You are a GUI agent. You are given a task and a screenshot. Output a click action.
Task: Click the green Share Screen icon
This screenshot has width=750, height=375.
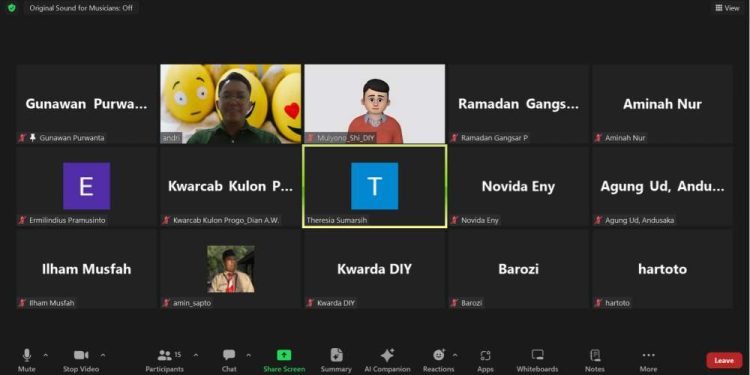pyautogui.click(x=284, y=355)
